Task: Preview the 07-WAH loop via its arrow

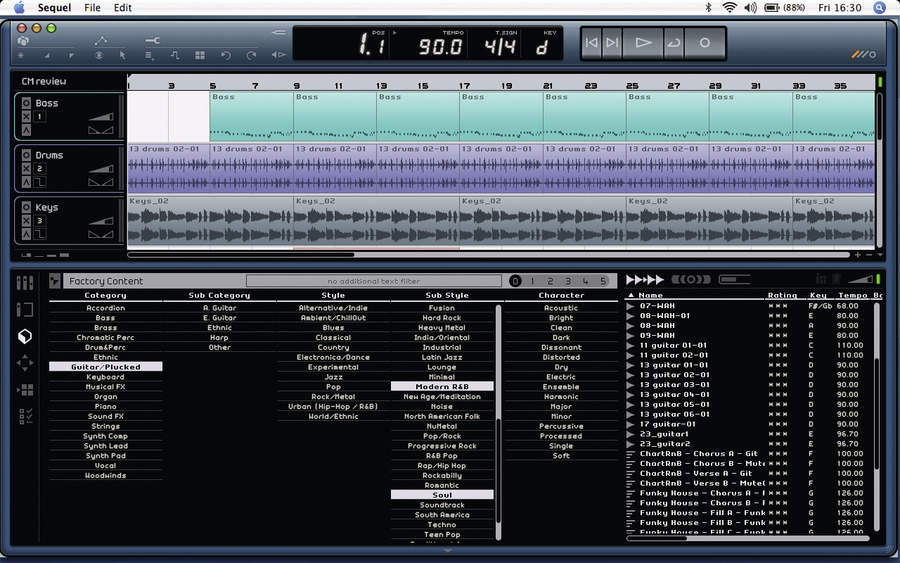Action: click(x=631, y=306)
